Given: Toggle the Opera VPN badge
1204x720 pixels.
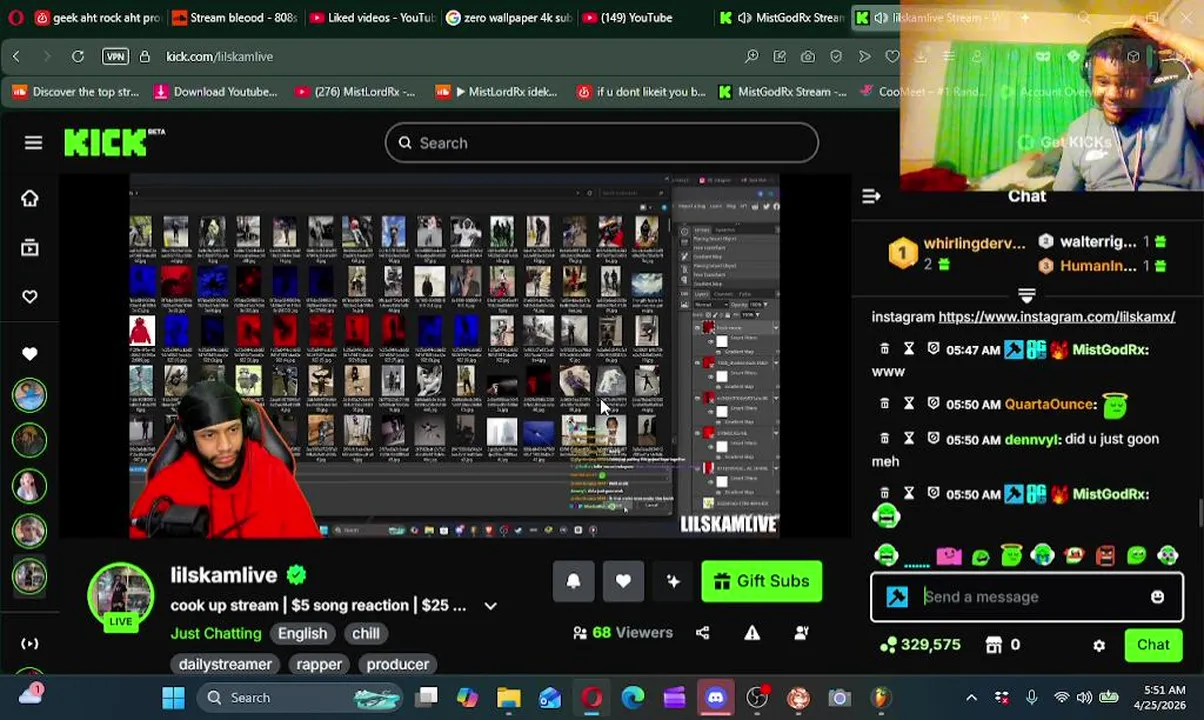Looking at the screenshot, I should (x=115, y=57).
